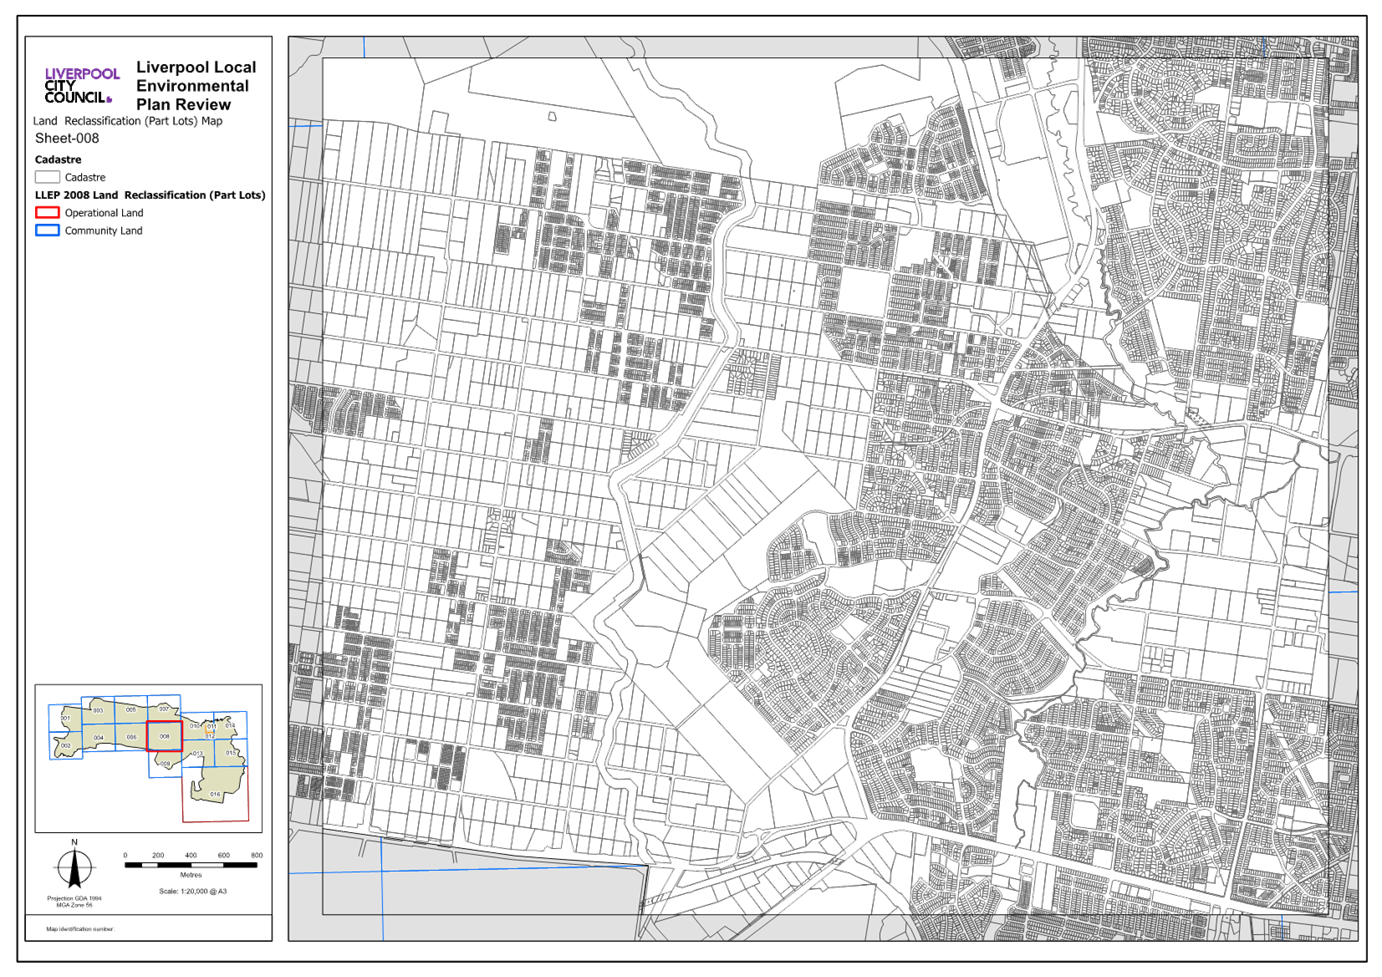Screen dimensions: 1382x977
Task: Select sheet 003 tile in the index map
Action: coord(98,710)
